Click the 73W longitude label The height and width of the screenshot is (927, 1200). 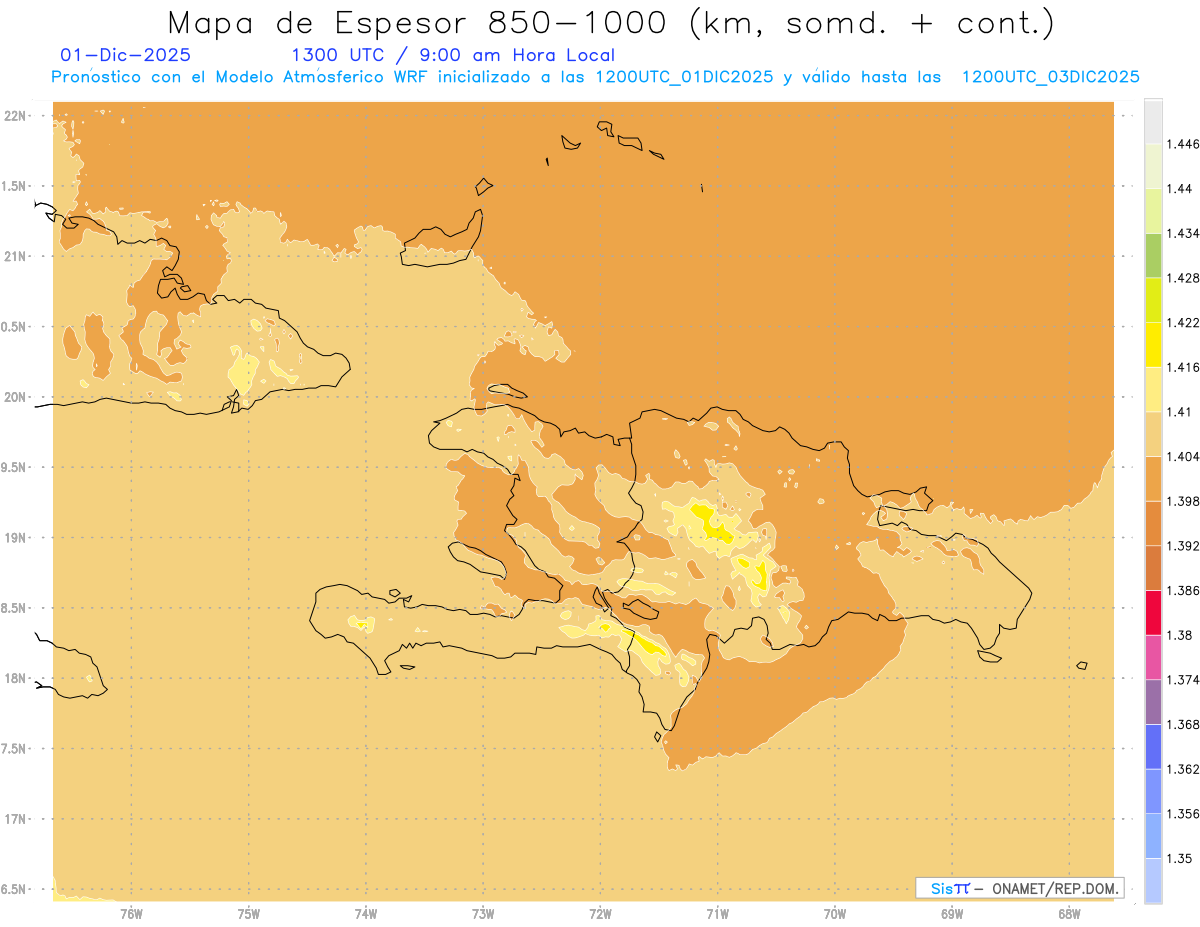(x=483, y=912)
